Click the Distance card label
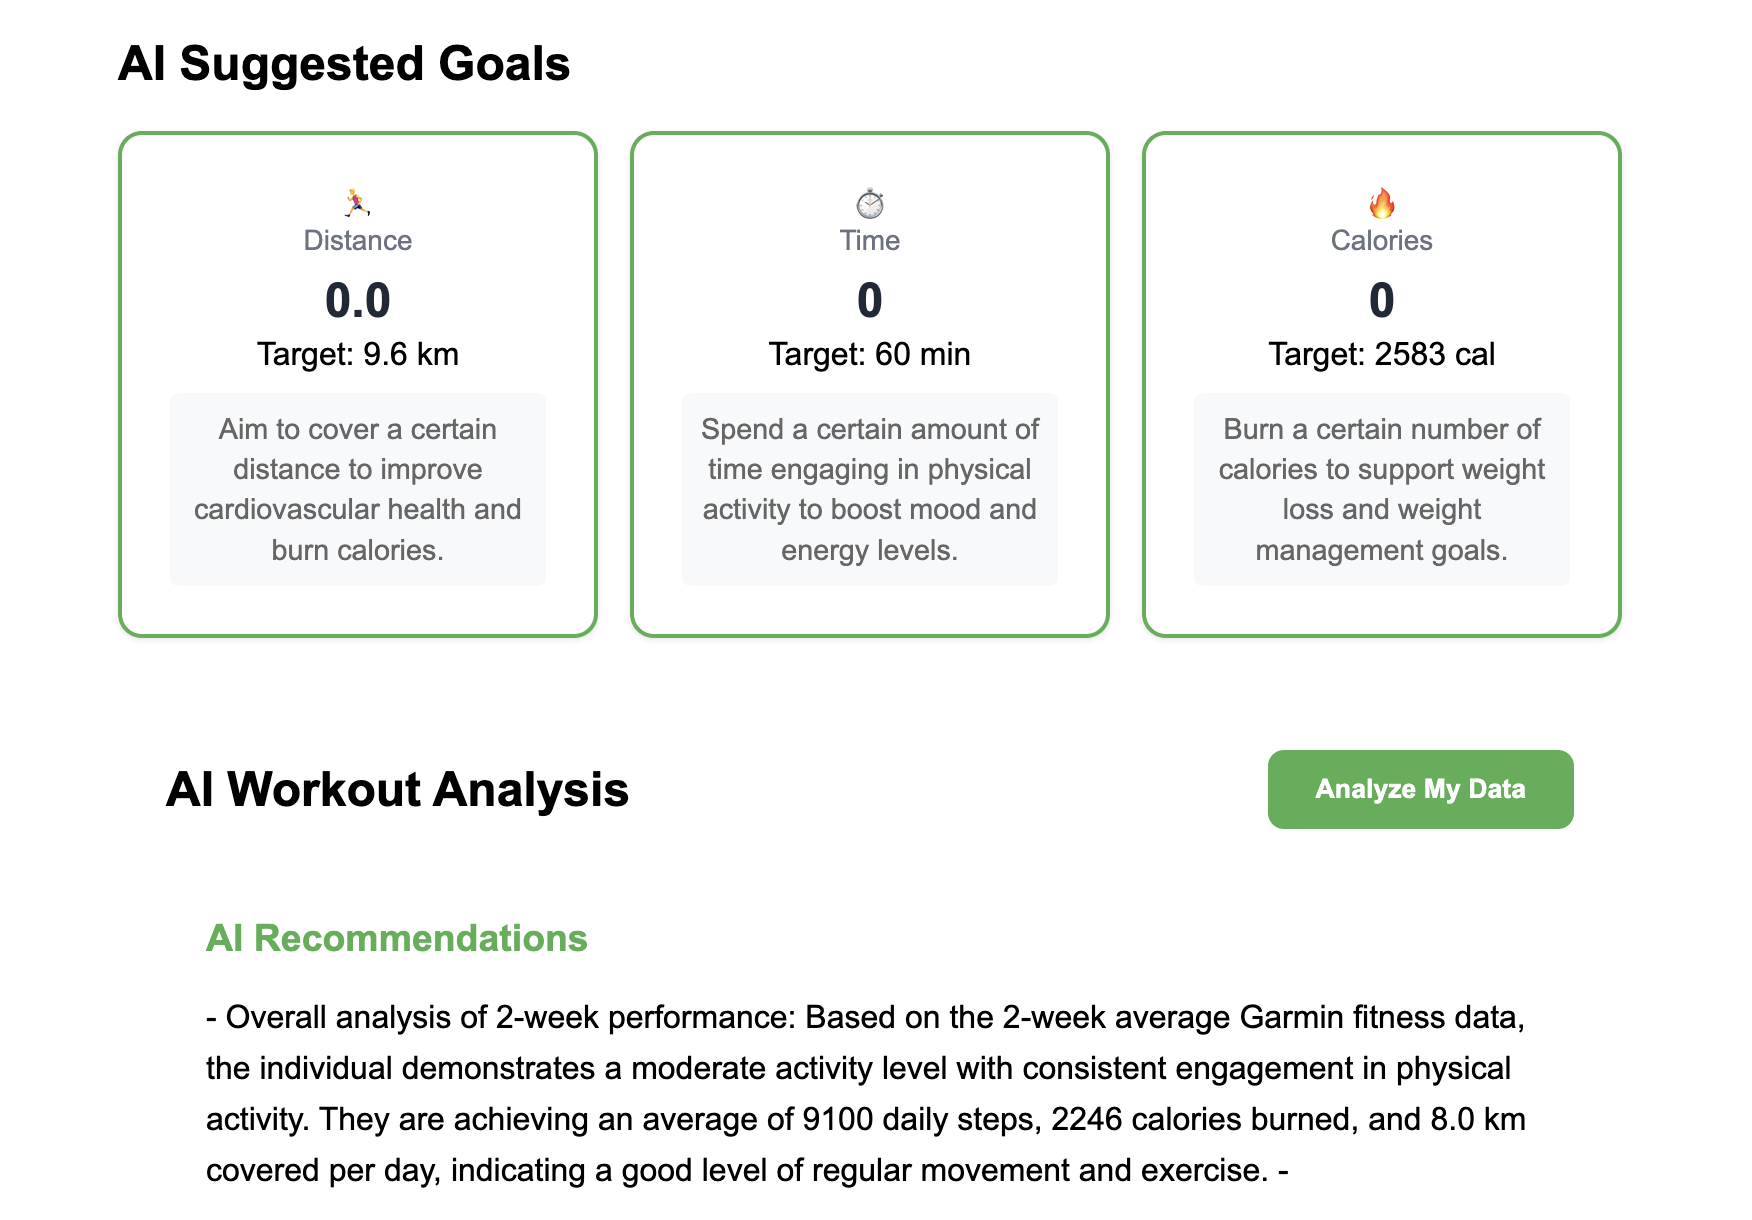Screen dimensions: 1752x1220 (357, 241)
